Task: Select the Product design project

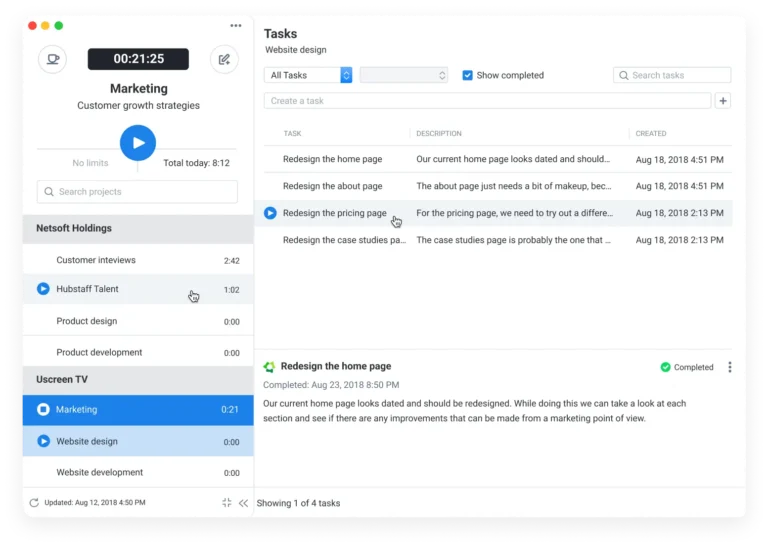Action: pos(138,321)
